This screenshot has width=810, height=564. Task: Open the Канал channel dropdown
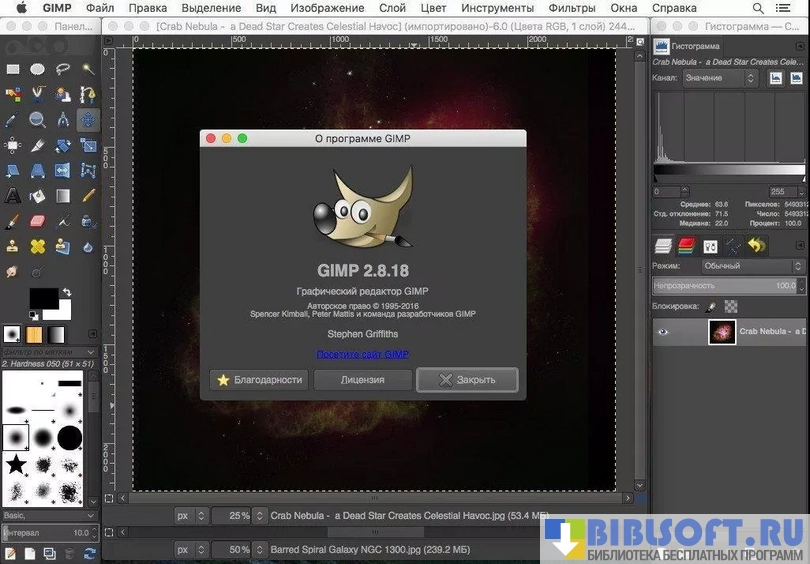(720, 78)
